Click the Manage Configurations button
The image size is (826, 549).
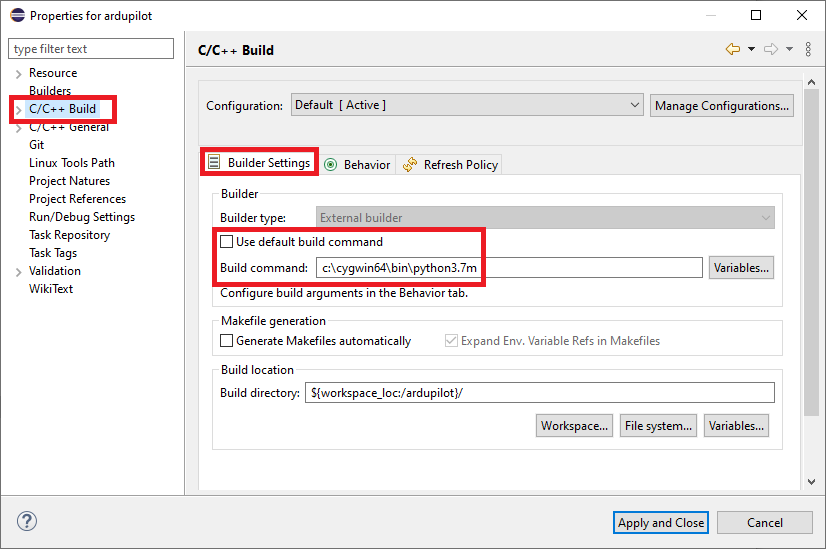click(722, 105)
